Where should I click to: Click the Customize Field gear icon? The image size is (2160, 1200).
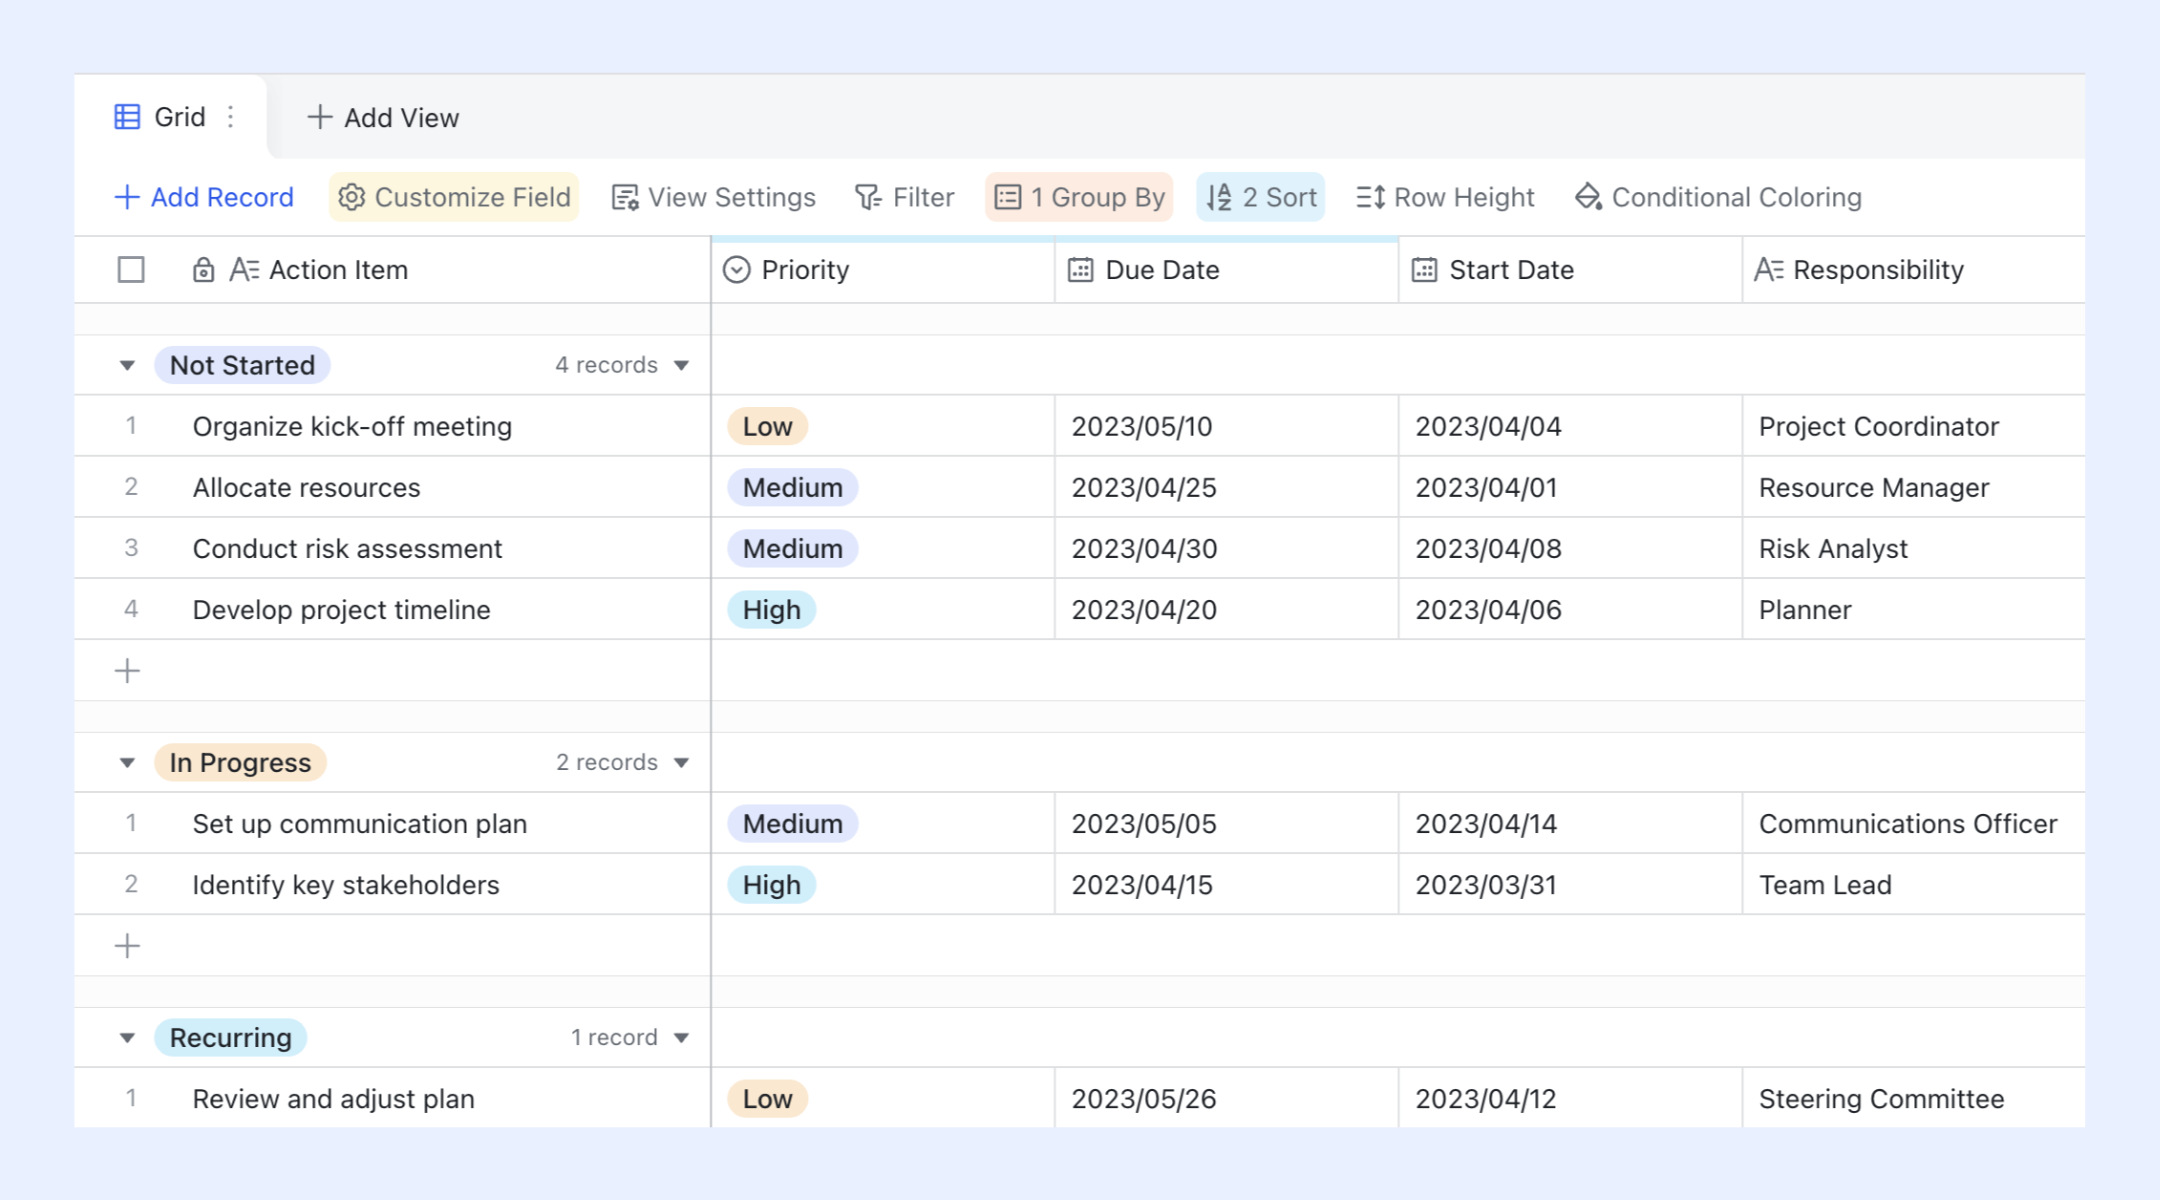[x=351, y=197]
